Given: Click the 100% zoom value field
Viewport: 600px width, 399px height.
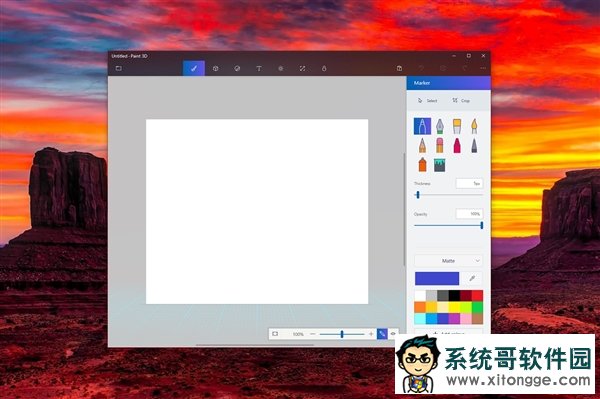Looking at the screenshot, I should point(298,334).
